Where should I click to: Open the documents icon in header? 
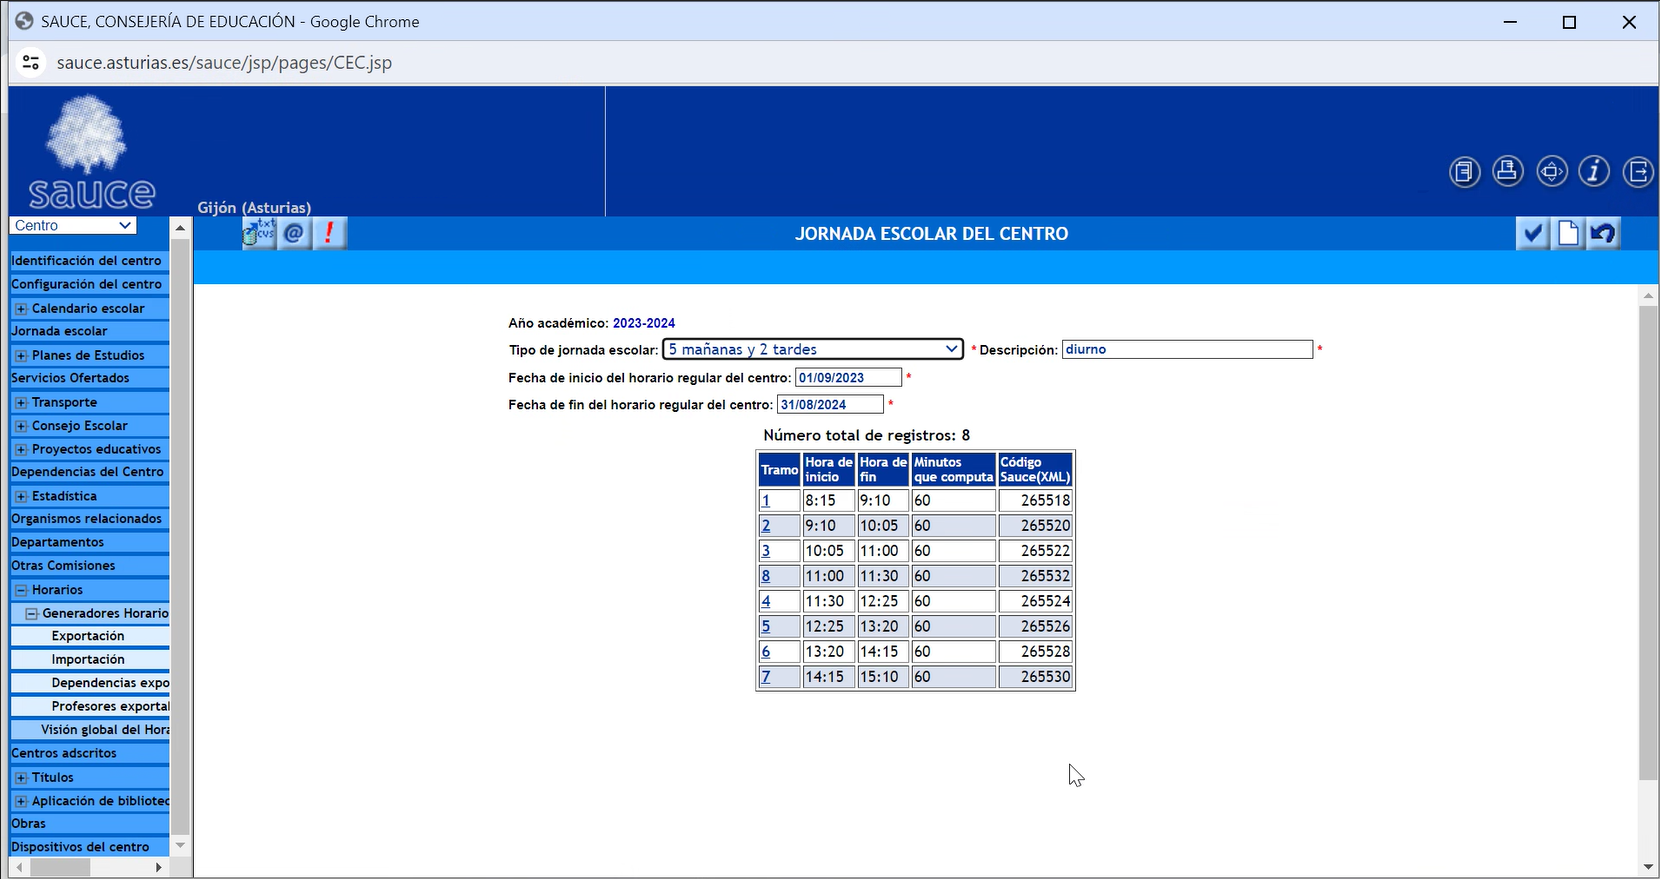[x=1465, y=172]
